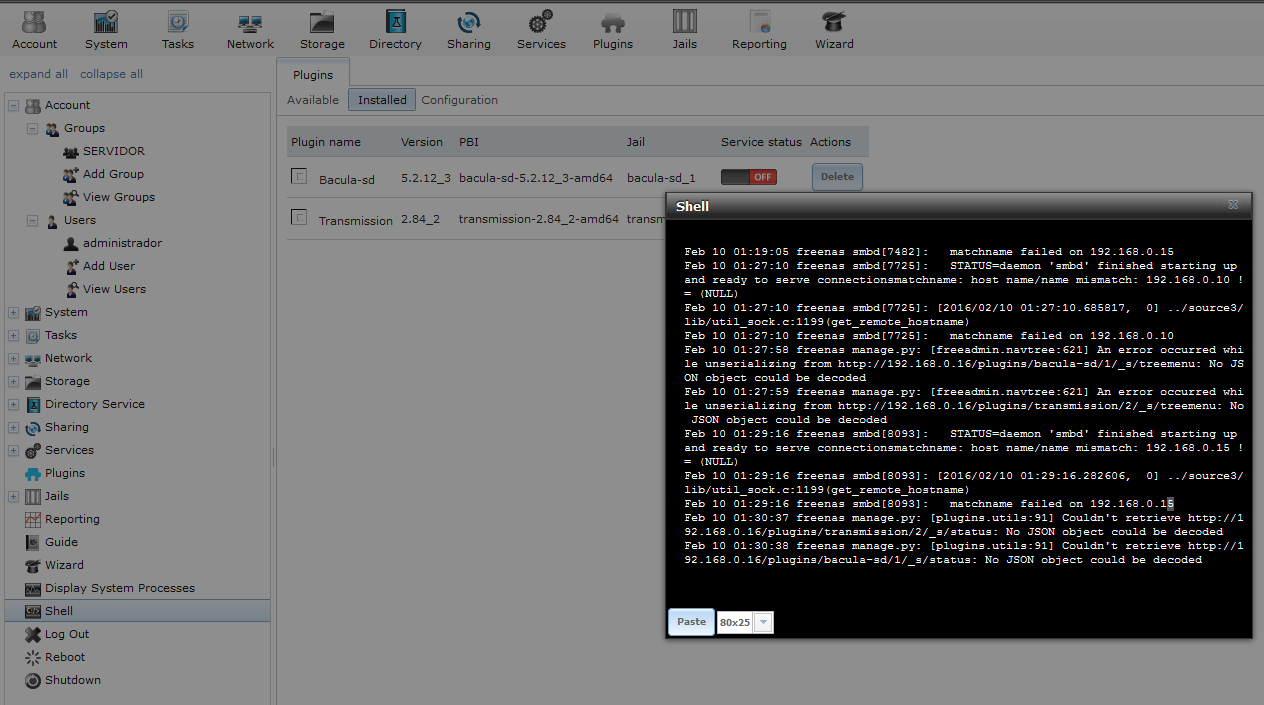Switch to the Installed sub-tab
1264x705 pixels.
coord(382,100)
